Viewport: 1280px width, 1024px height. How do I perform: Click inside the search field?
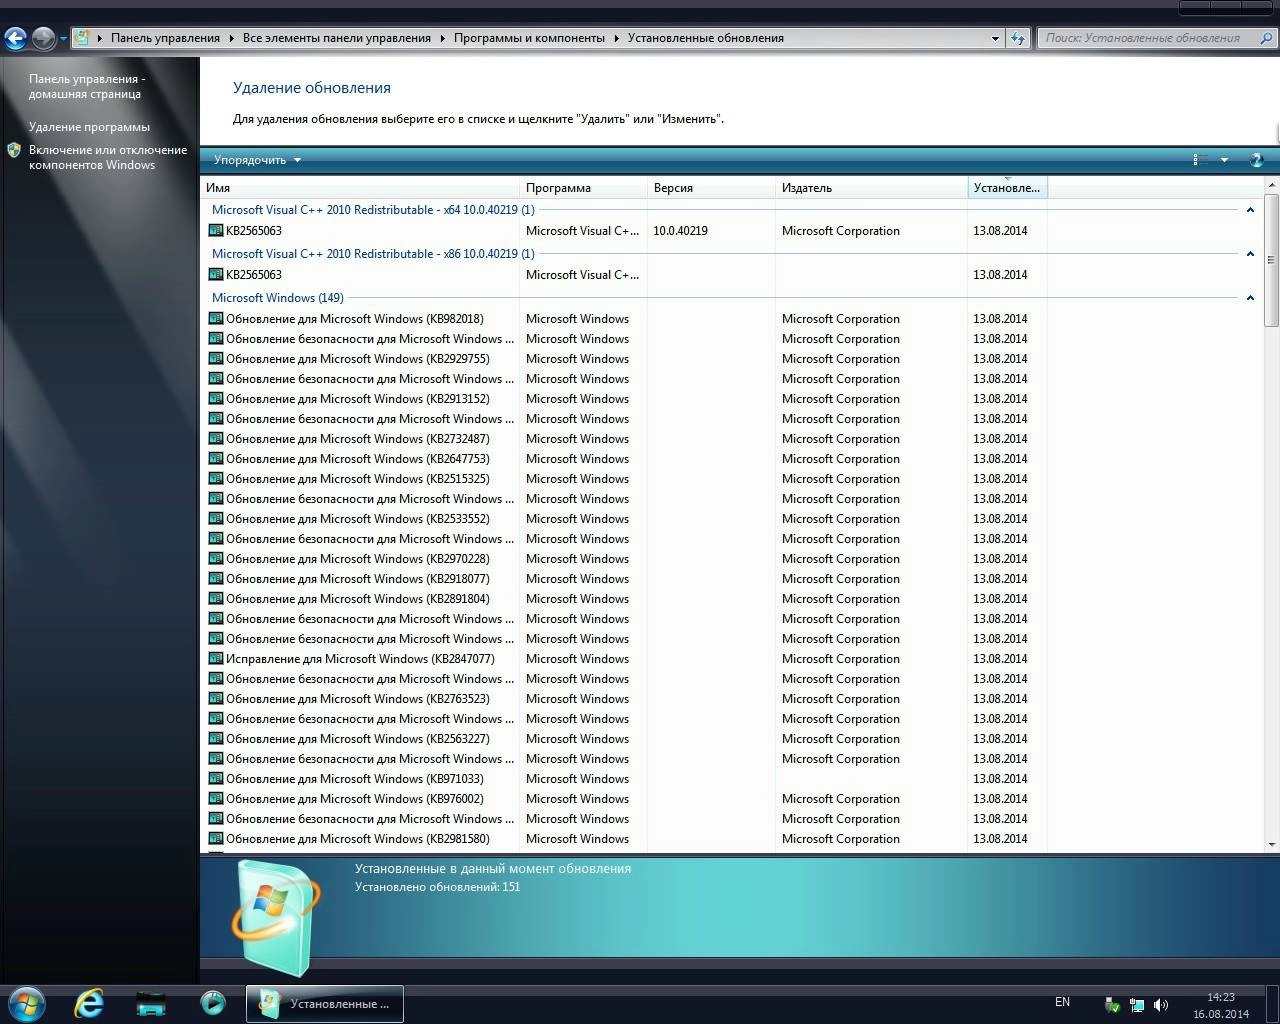tap(1150, 37)
